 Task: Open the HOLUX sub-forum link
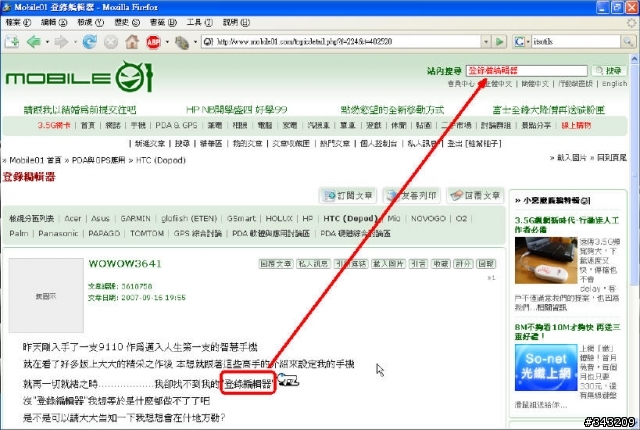(279, 219)
